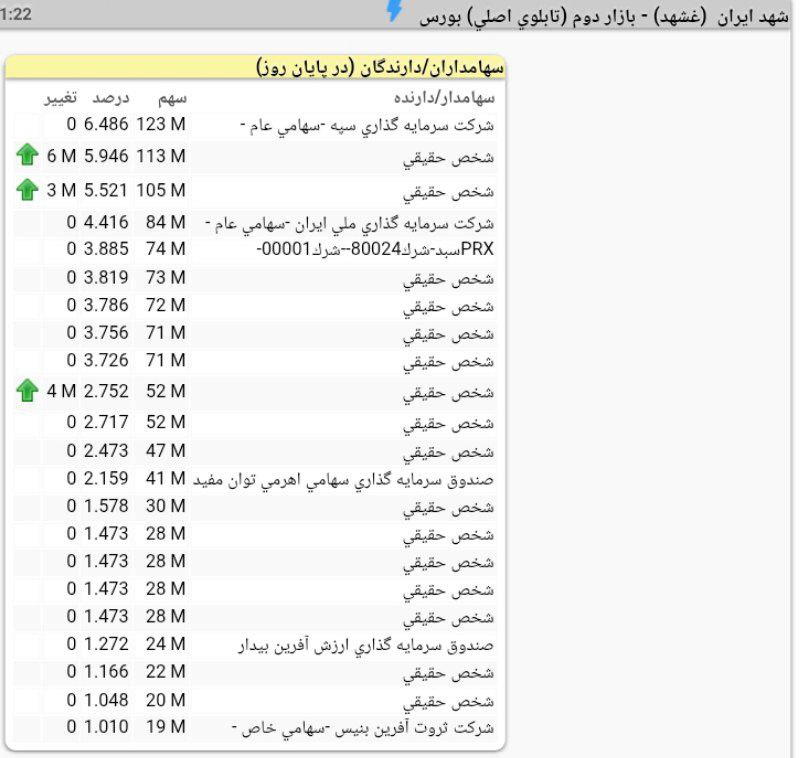The width and height of the screenshot is (800, 758).
Task: Click the تغییر column header
Action: [57, 97]
